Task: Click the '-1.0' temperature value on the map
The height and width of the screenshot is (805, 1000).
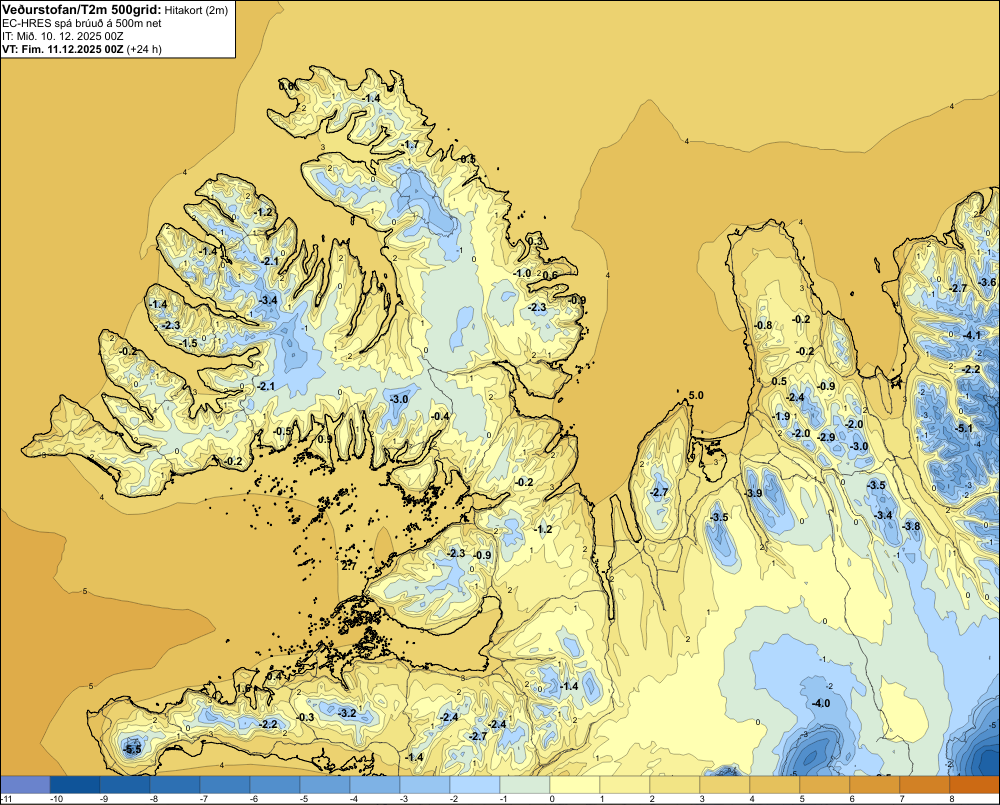Action: point(523,273)
